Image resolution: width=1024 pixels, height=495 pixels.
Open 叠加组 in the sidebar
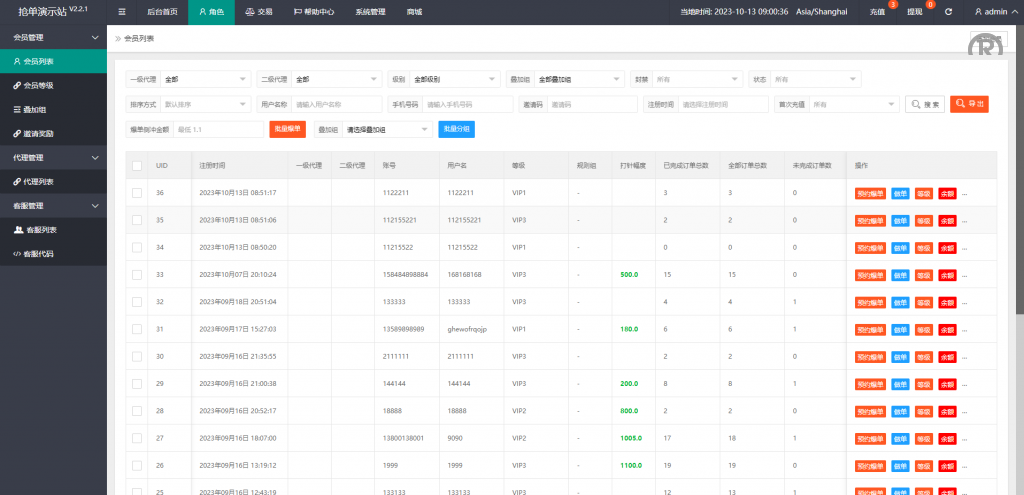pos(36,109)
